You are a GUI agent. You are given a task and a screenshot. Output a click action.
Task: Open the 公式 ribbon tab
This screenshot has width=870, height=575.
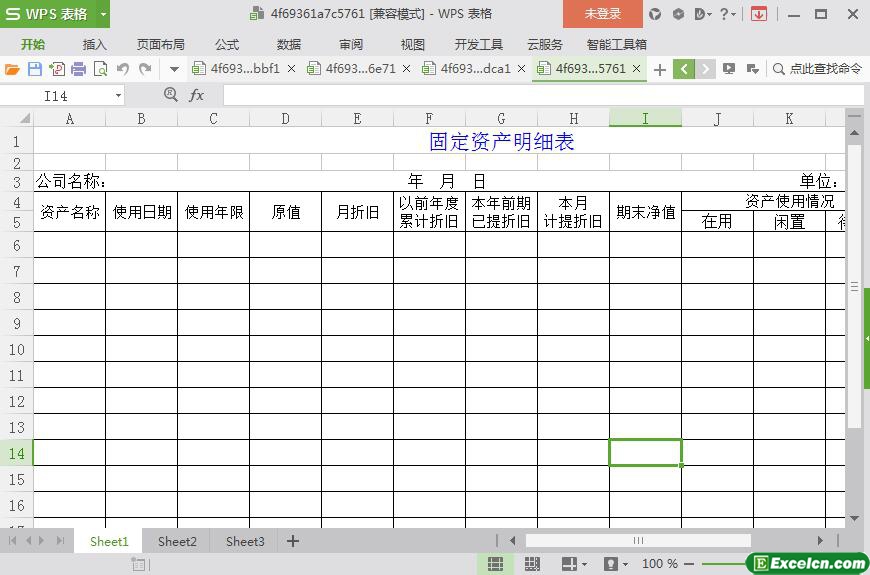click(227, 44)
